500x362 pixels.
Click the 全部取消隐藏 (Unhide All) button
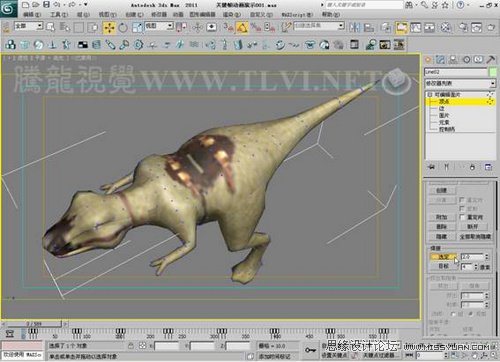[475, 236]
